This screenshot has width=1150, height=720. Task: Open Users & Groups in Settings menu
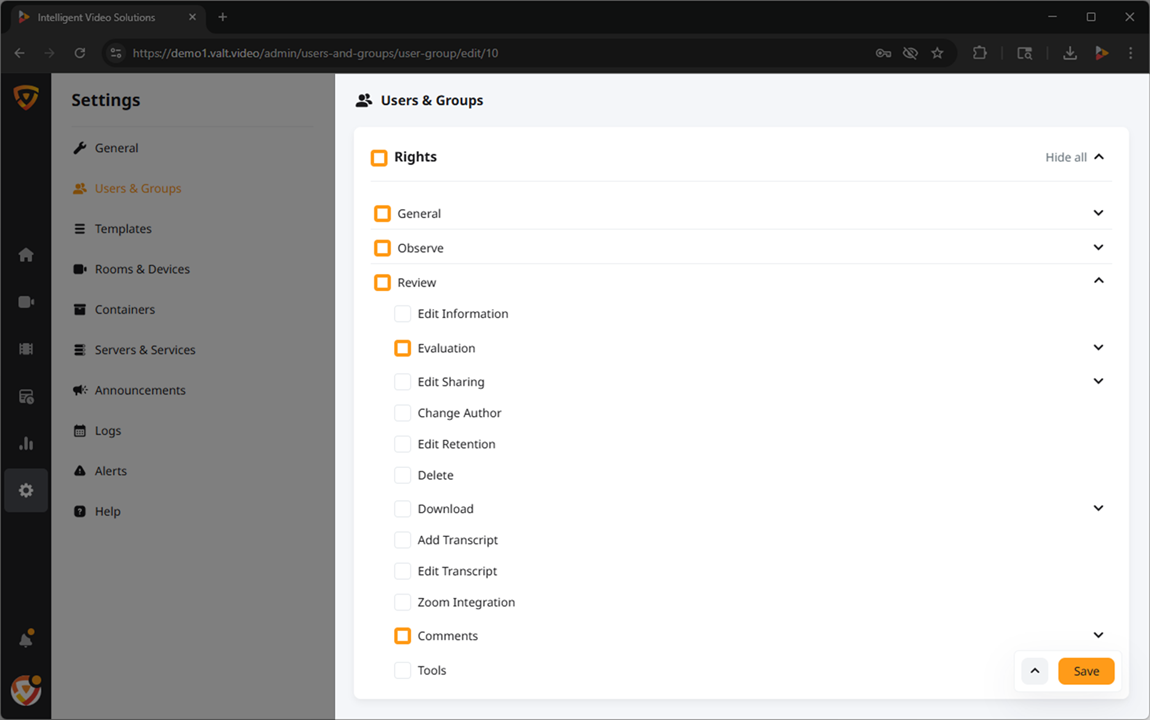[x=138, y=188]
